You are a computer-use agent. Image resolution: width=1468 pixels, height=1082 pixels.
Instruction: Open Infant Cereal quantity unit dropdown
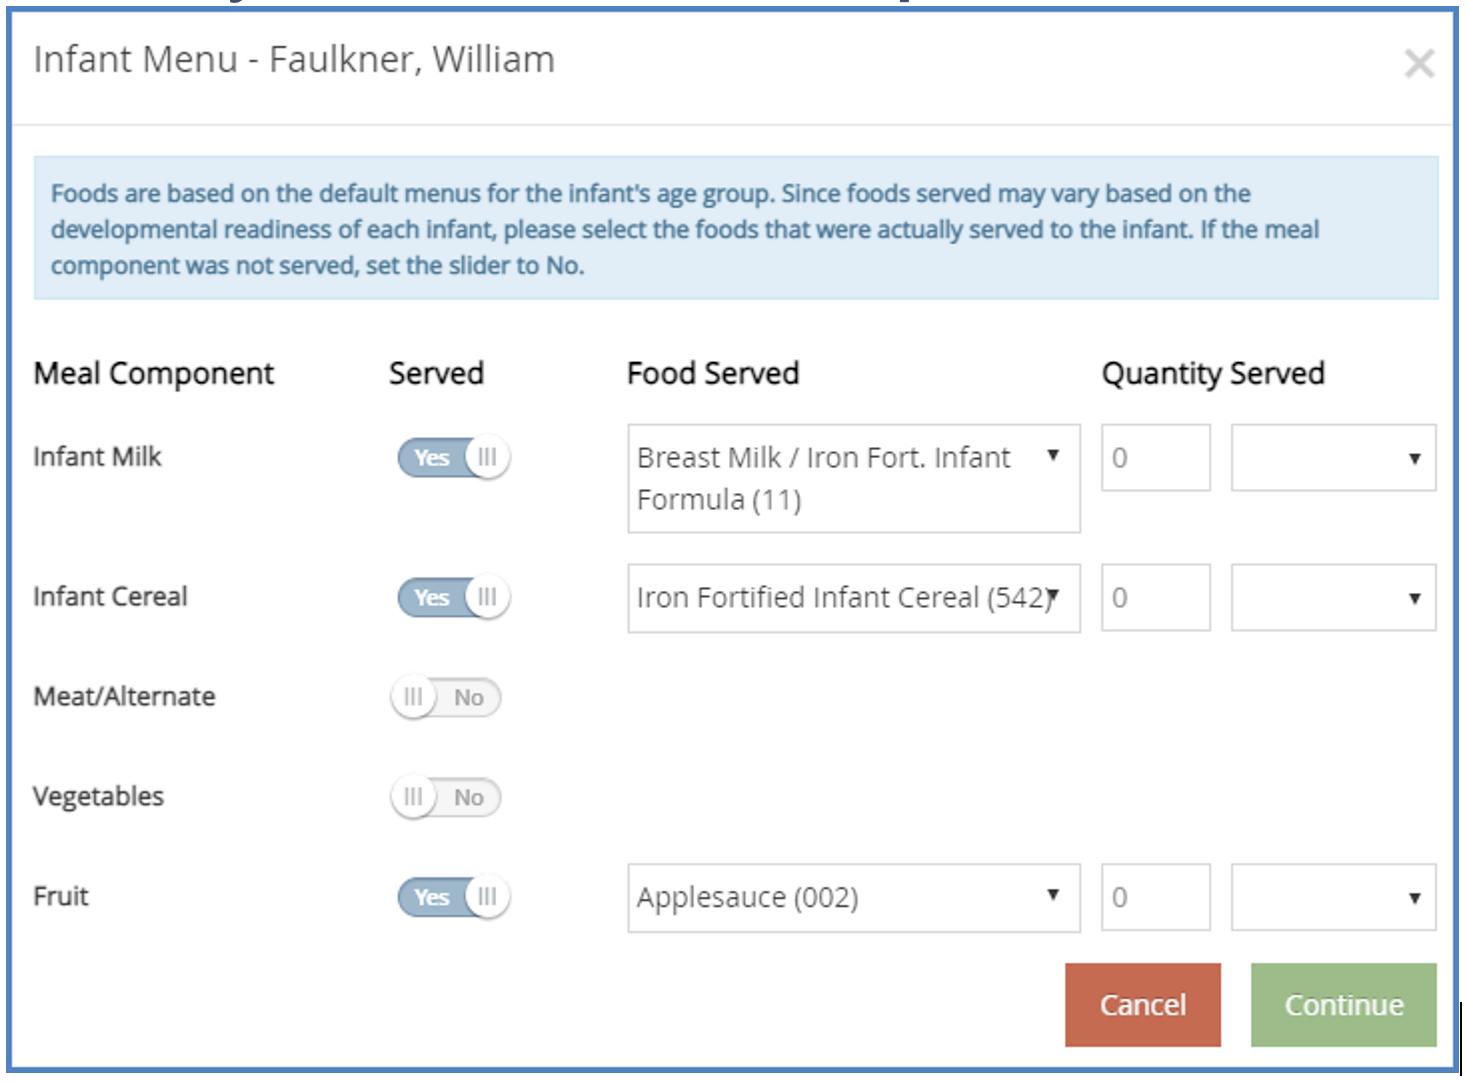tap(1333, 598)
